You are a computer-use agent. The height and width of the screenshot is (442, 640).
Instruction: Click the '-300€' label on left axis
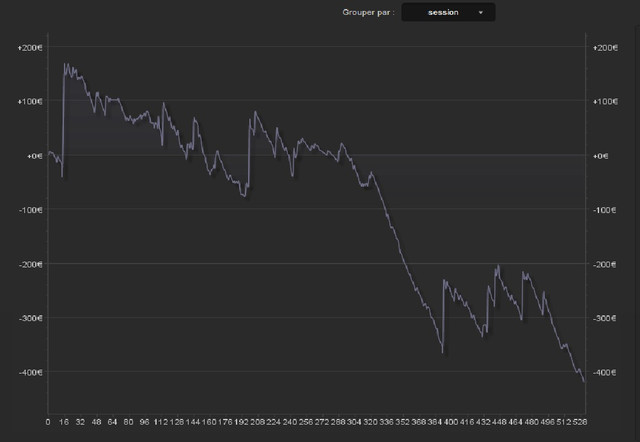click(31, 318)
